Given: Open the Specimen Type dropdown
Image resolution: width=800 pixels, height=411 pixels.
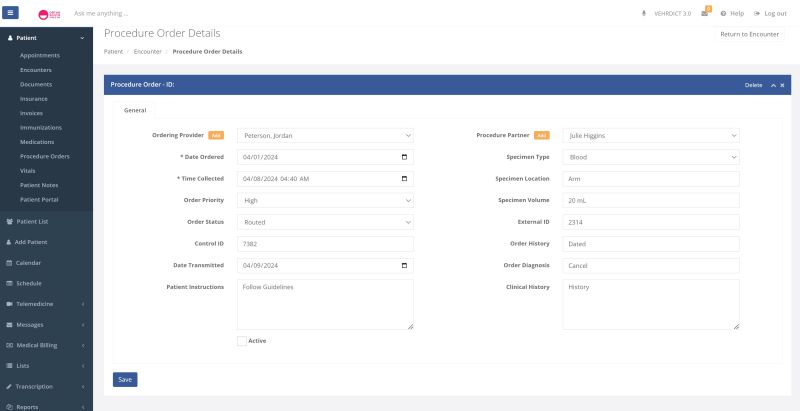Looking at the screenshot, I should (x=651, y=157).
